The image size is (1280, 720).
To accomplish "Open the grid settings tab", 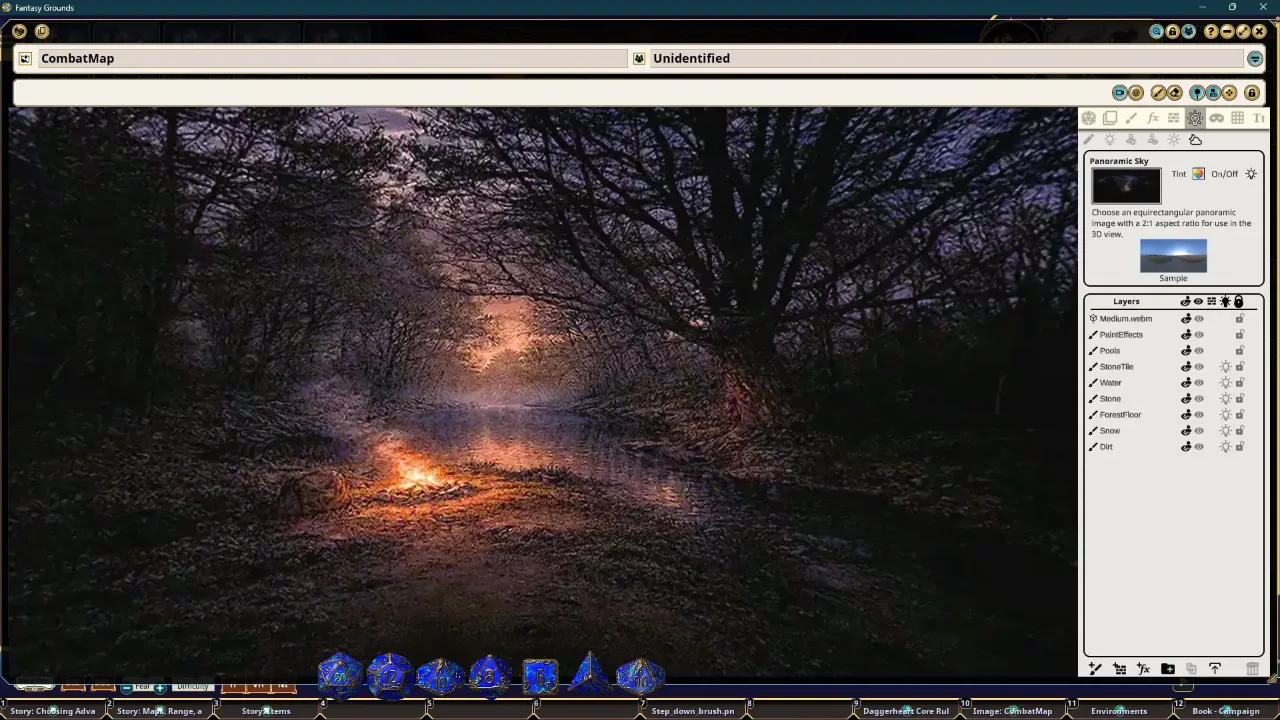I will point(1238,118).
